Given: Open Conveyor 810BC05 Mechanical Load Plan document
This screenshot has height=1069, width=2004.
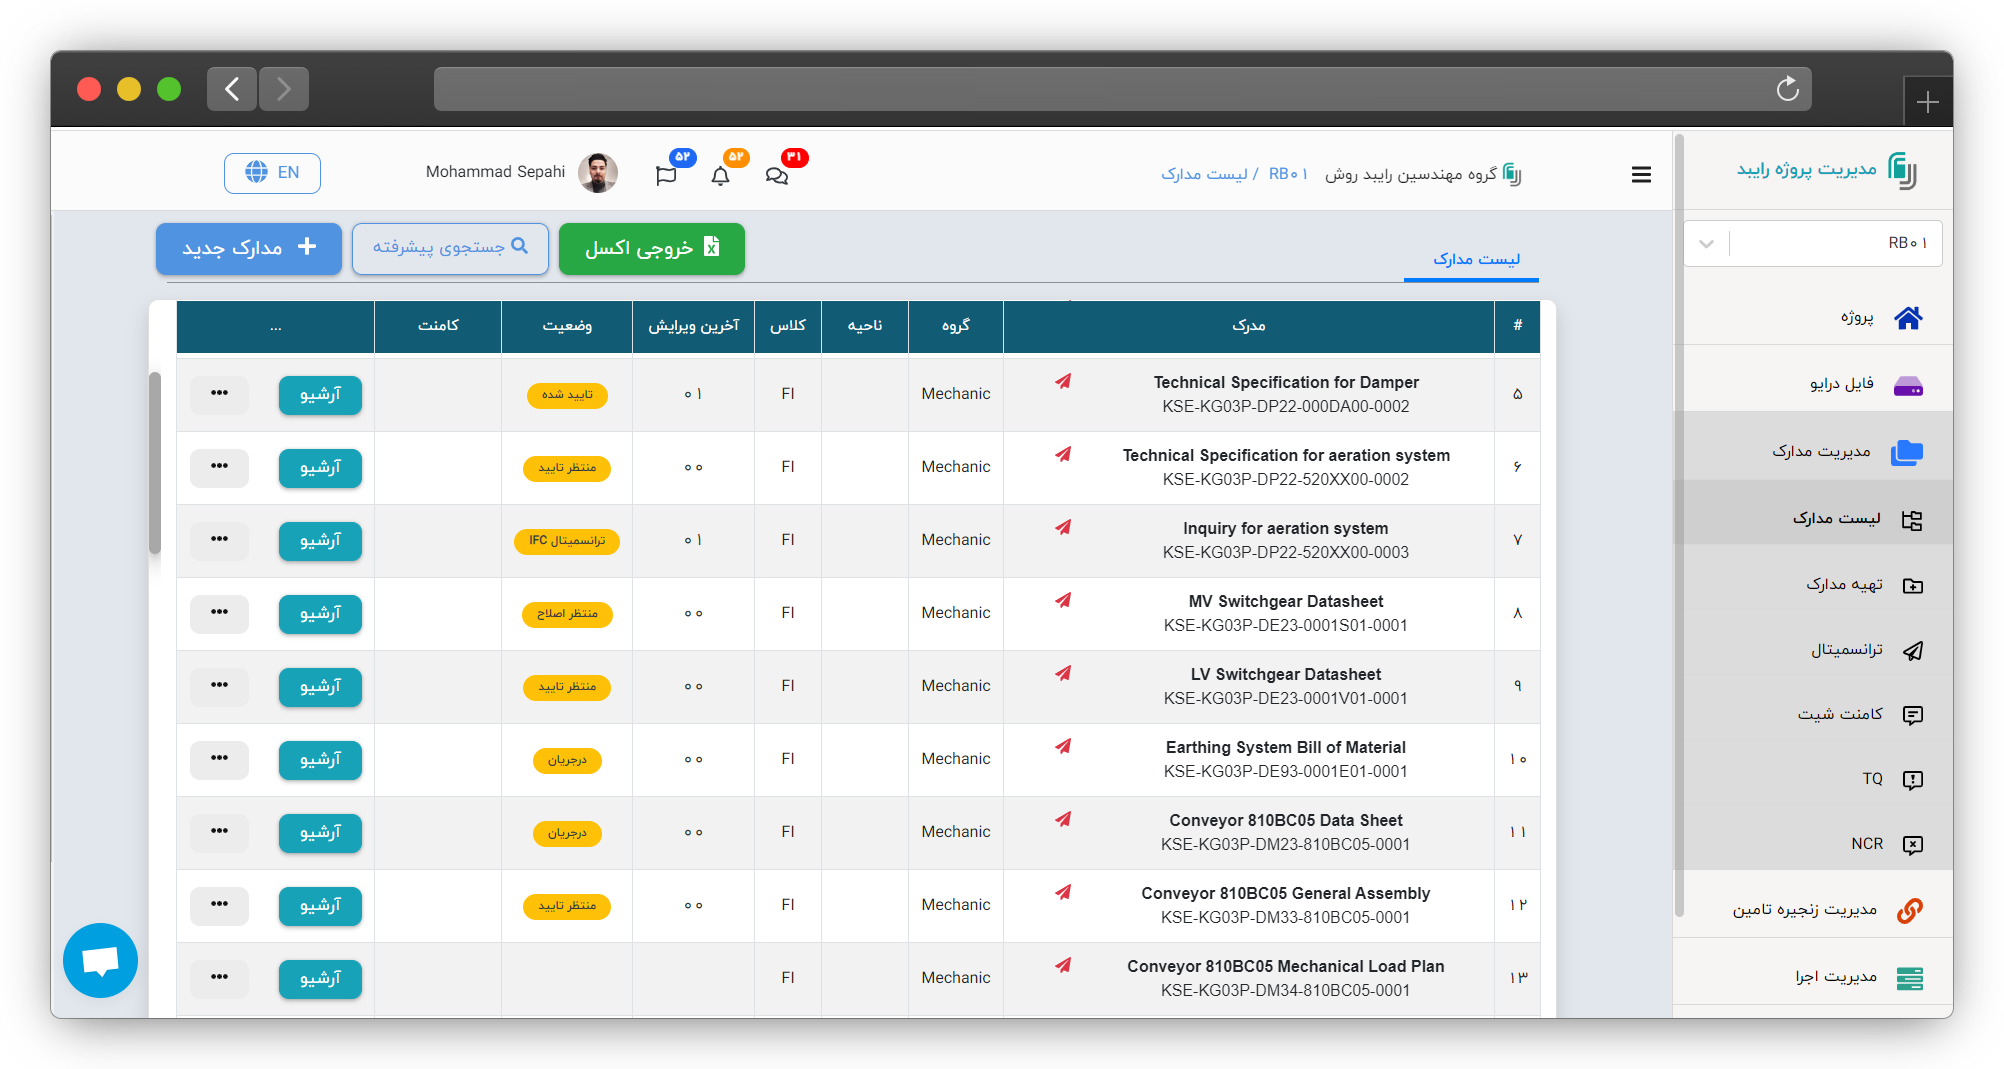Looking at the screenshot, I should (1285, 966).
